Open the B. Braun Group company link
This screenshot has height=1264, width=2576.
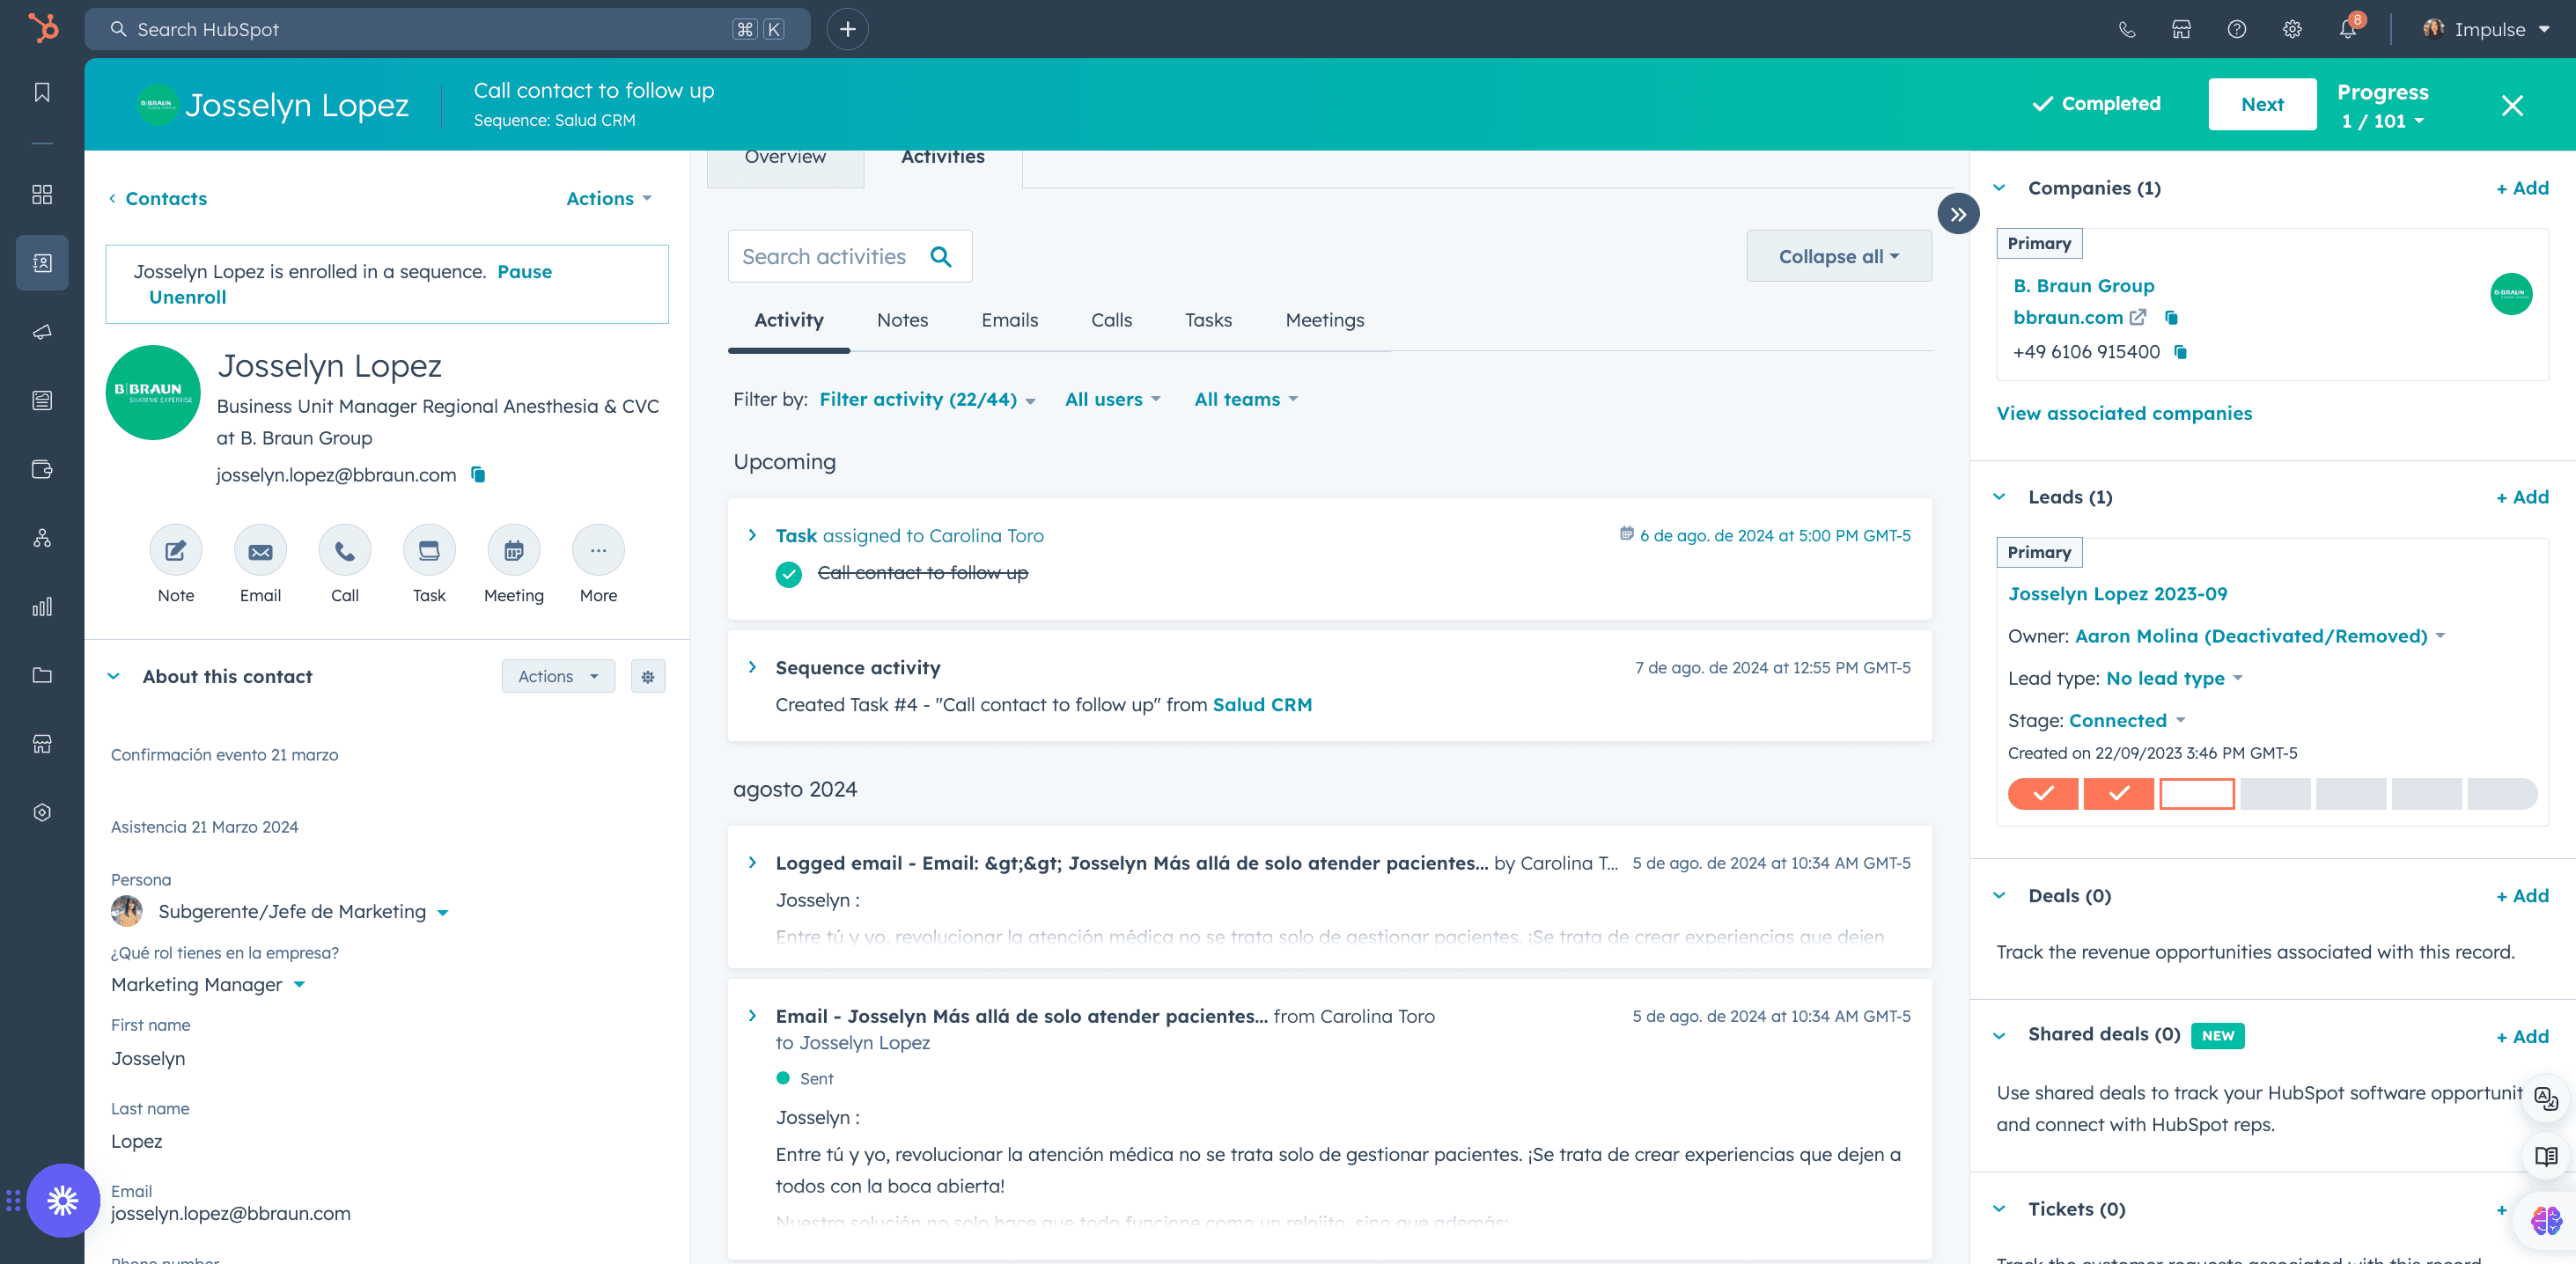(2083, 286)
